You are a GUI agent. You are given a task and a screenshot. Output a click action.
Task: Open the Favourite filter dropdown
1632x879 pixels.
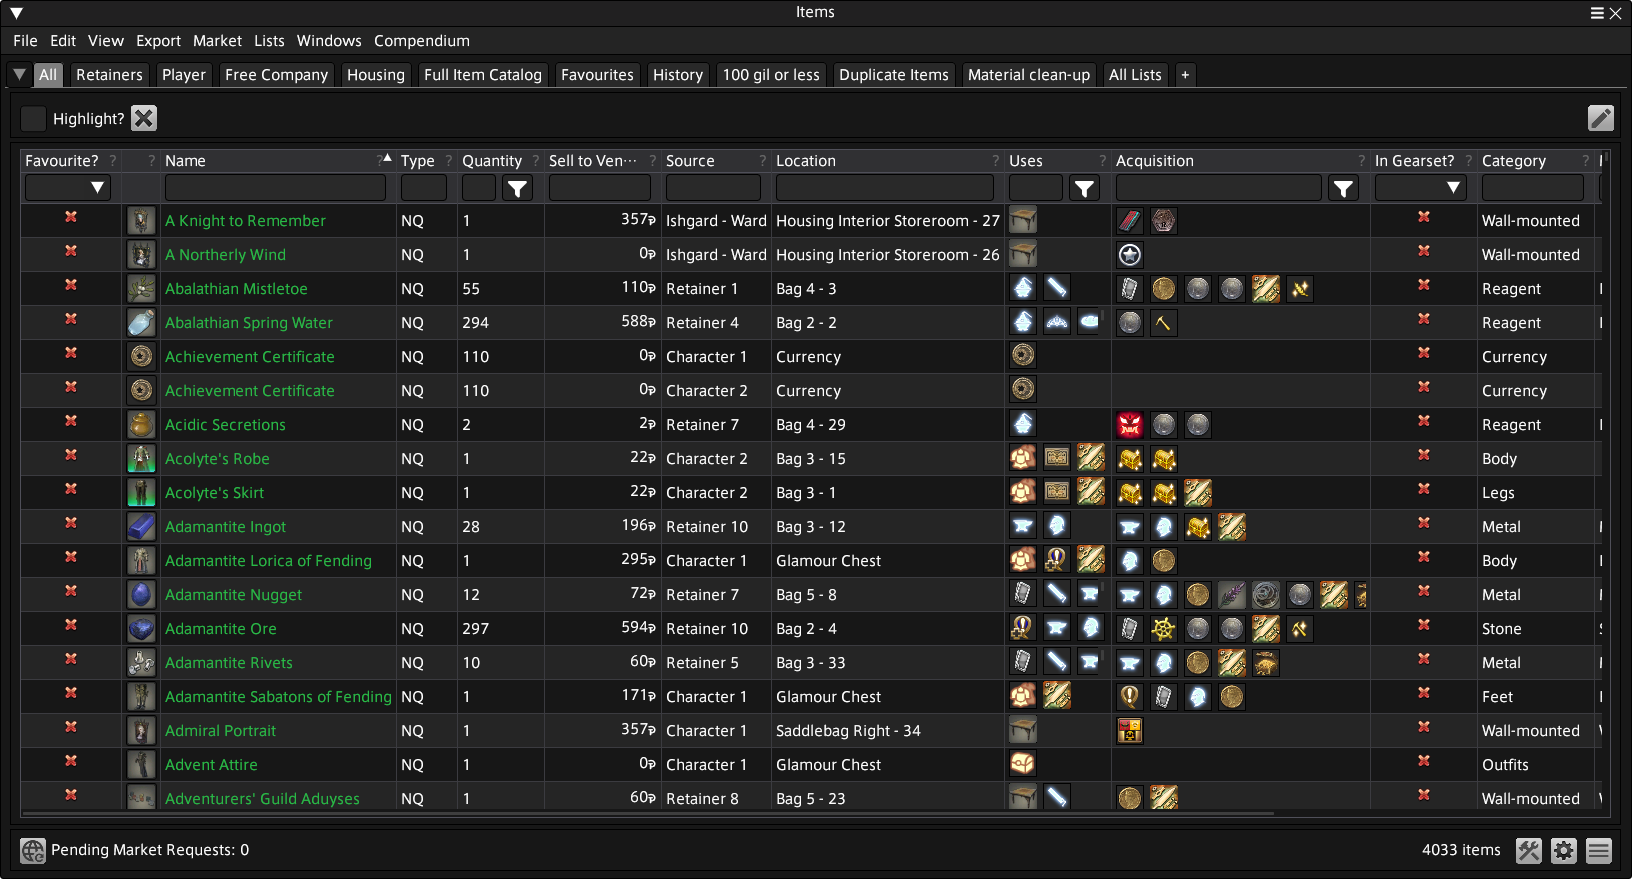[x=67, y=187]
